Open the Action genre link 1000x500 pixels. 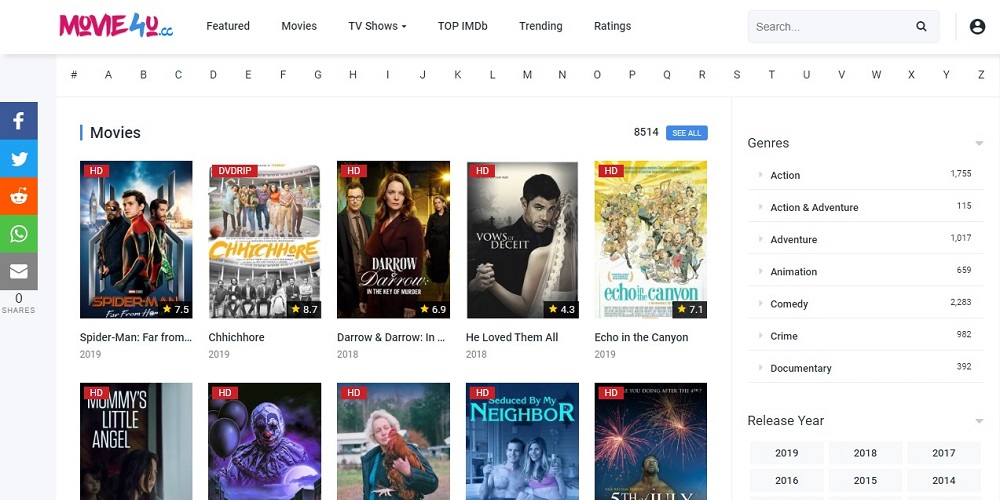[784, 175]
